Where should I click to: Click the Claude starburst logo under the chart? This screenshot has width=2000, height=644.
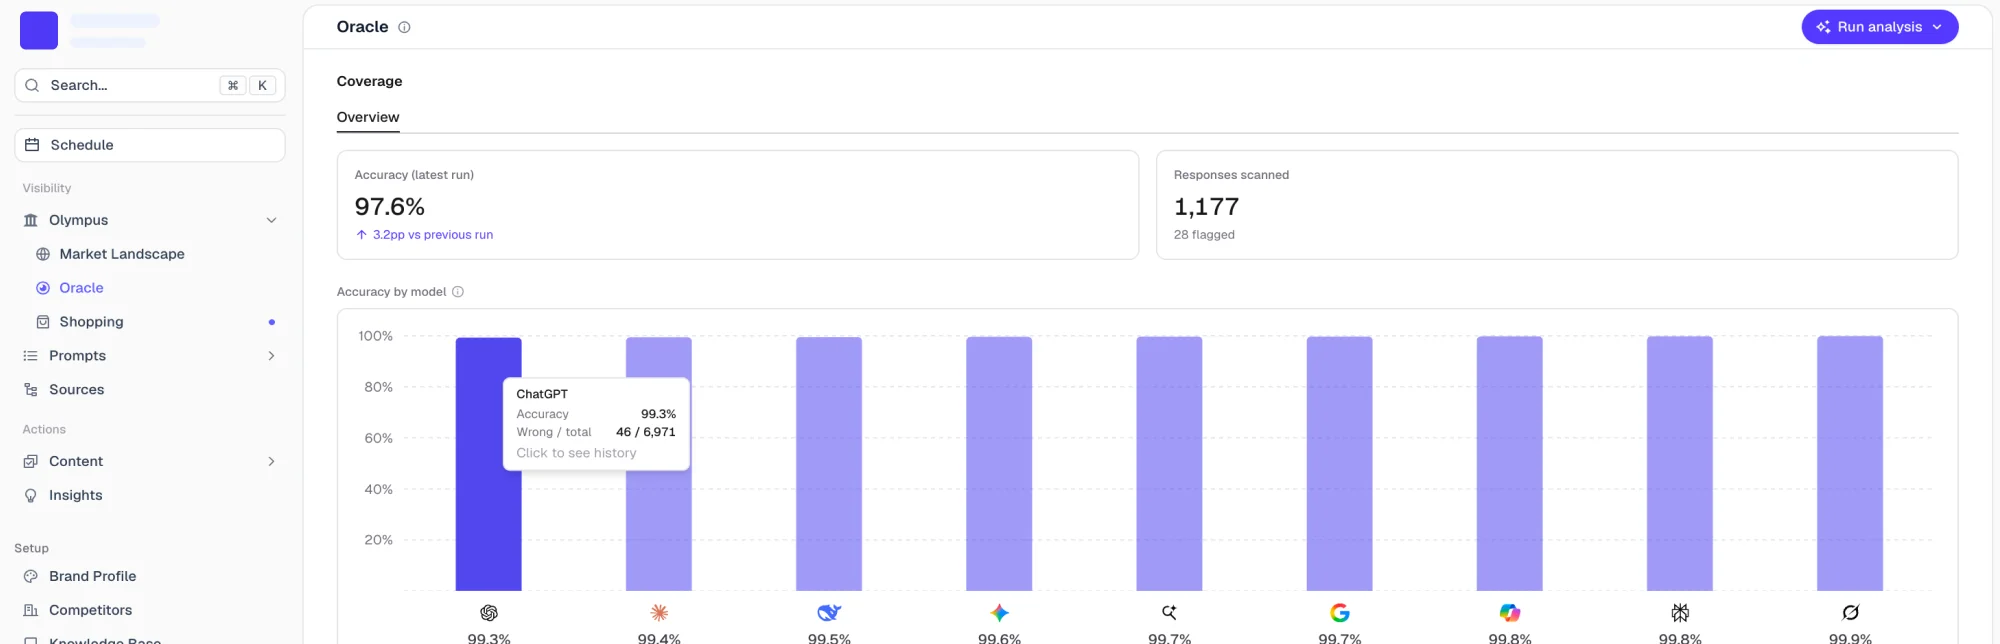[659, 613]
